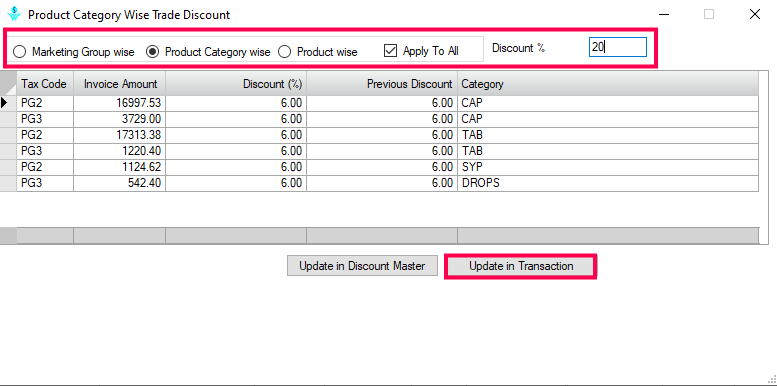
Task: Close the trade discount window
Action: [x=755, y=14]
